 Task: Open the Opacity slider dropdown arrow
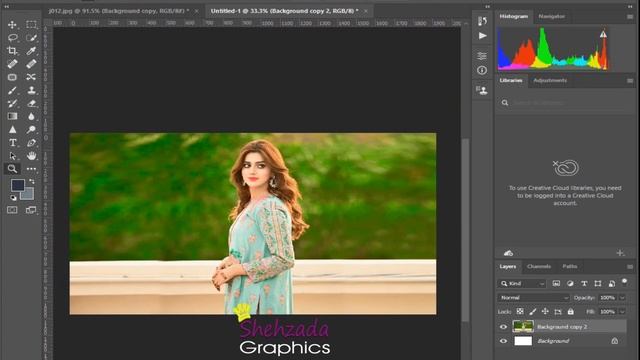(x=622, y=298)
